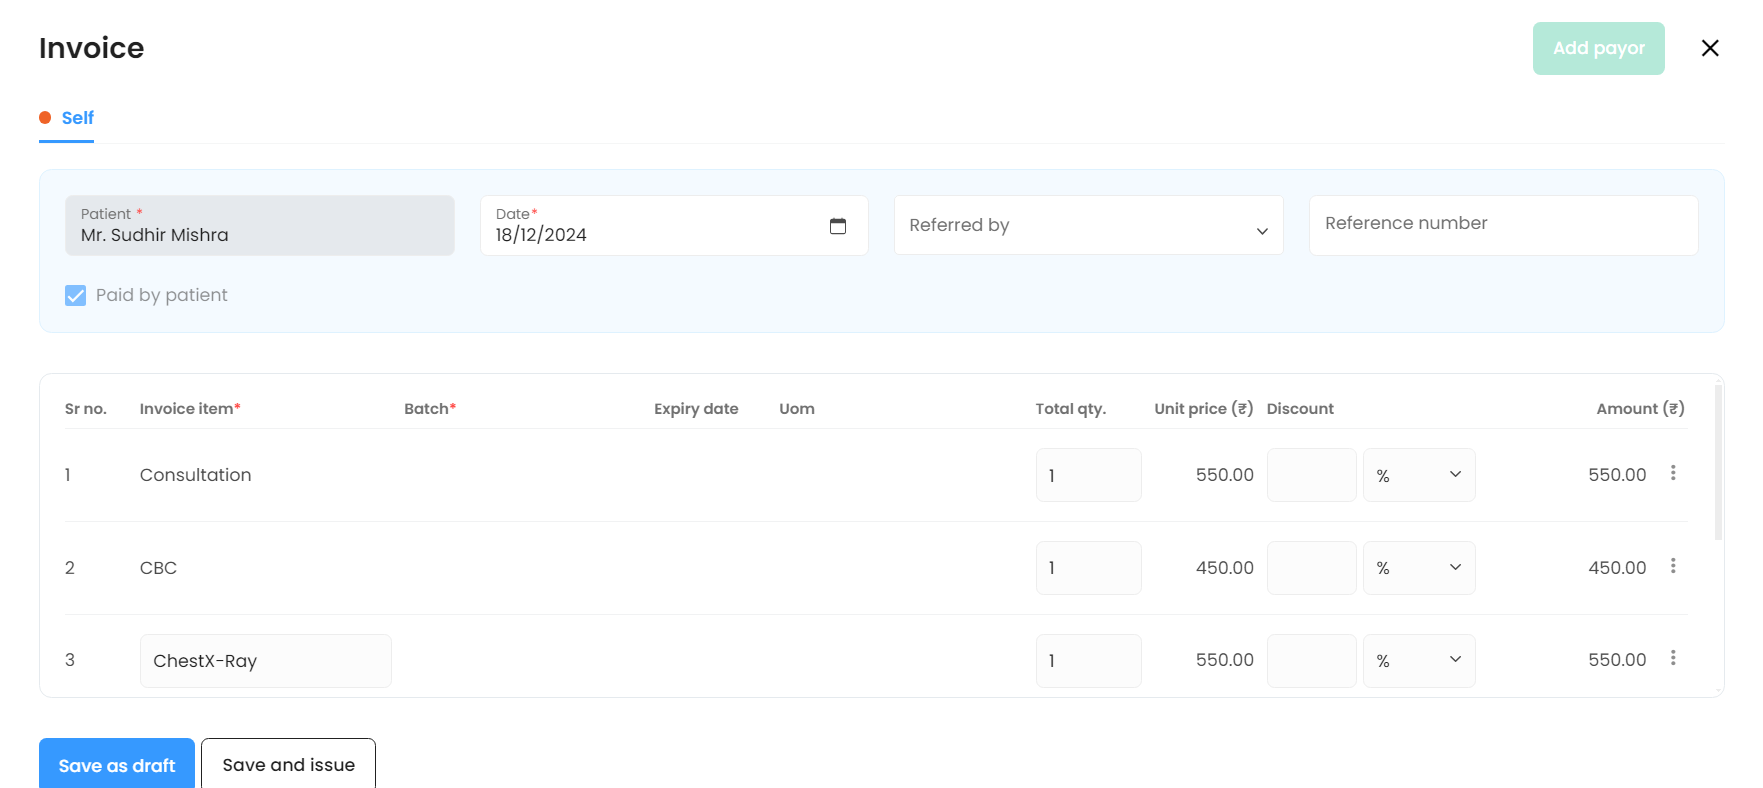The image size is (1763, 788).
Task: Click Consultation amount 550.00 in Amount column
Action: (1617, 475)
